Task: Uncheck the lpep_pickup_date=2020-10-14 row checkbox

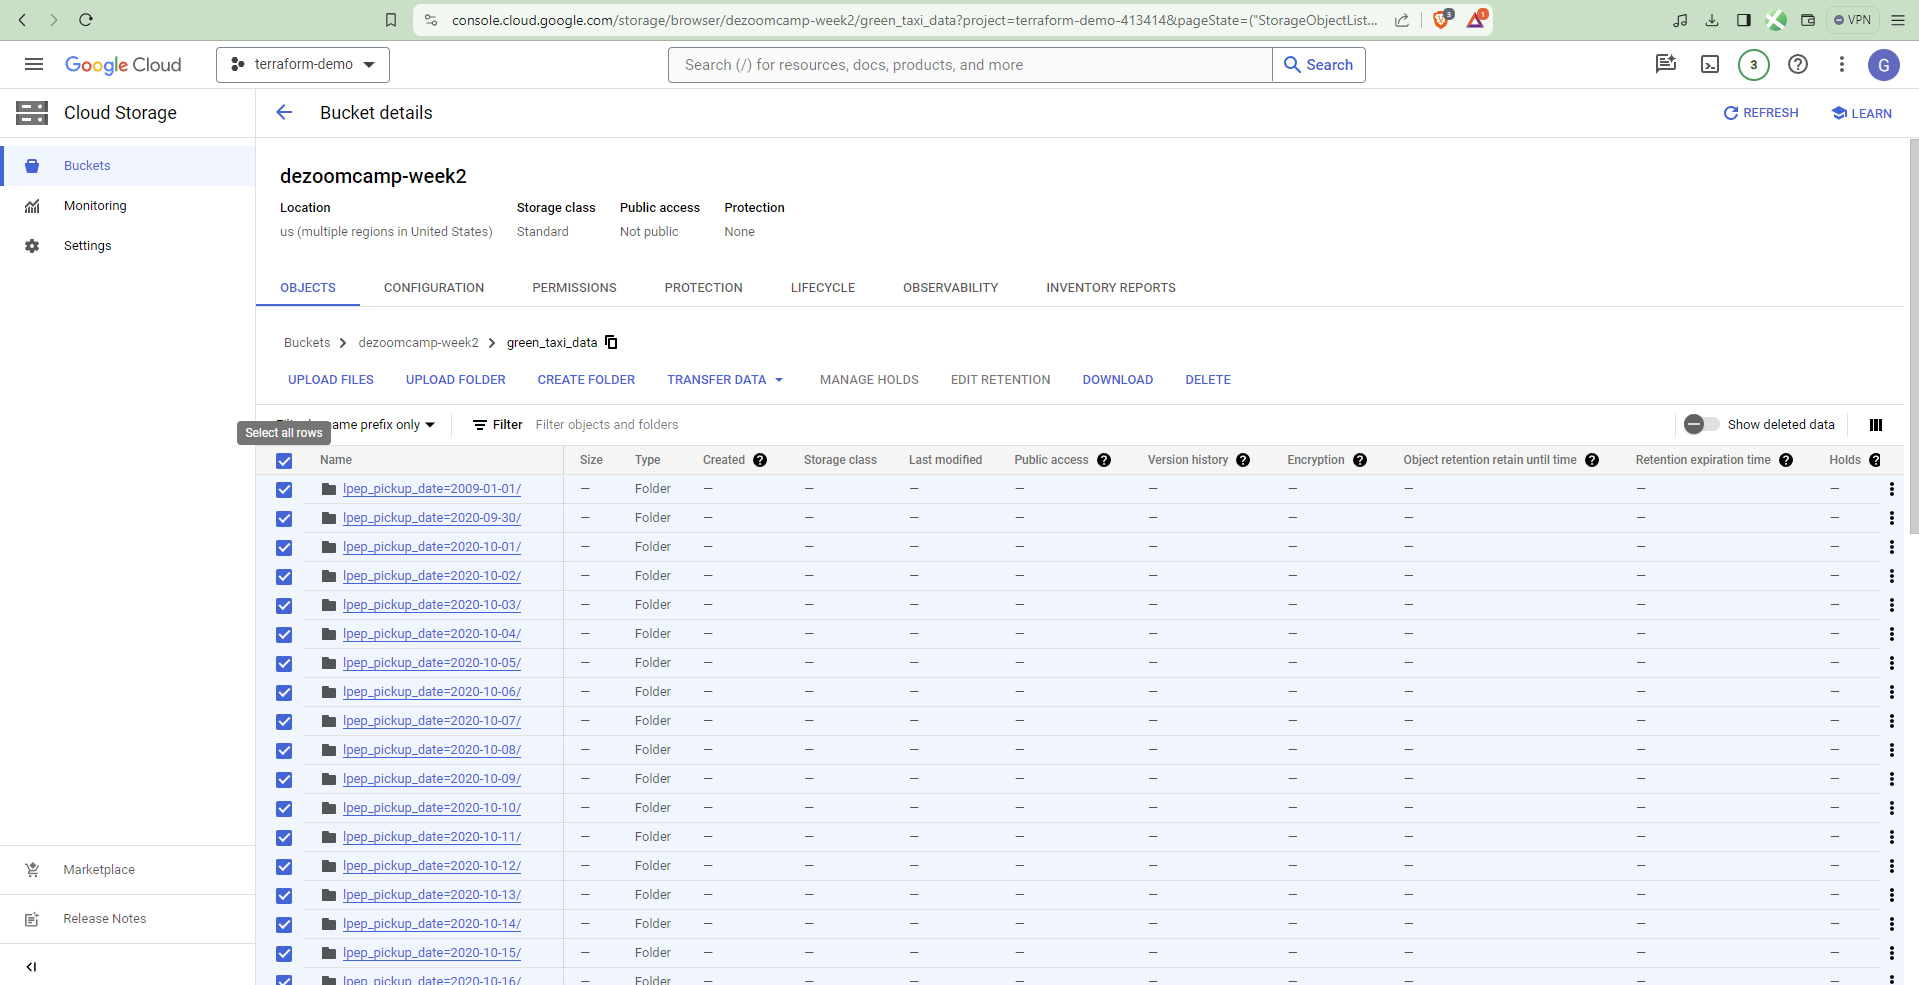Action: pyautogui.click(x=284, y=925)
